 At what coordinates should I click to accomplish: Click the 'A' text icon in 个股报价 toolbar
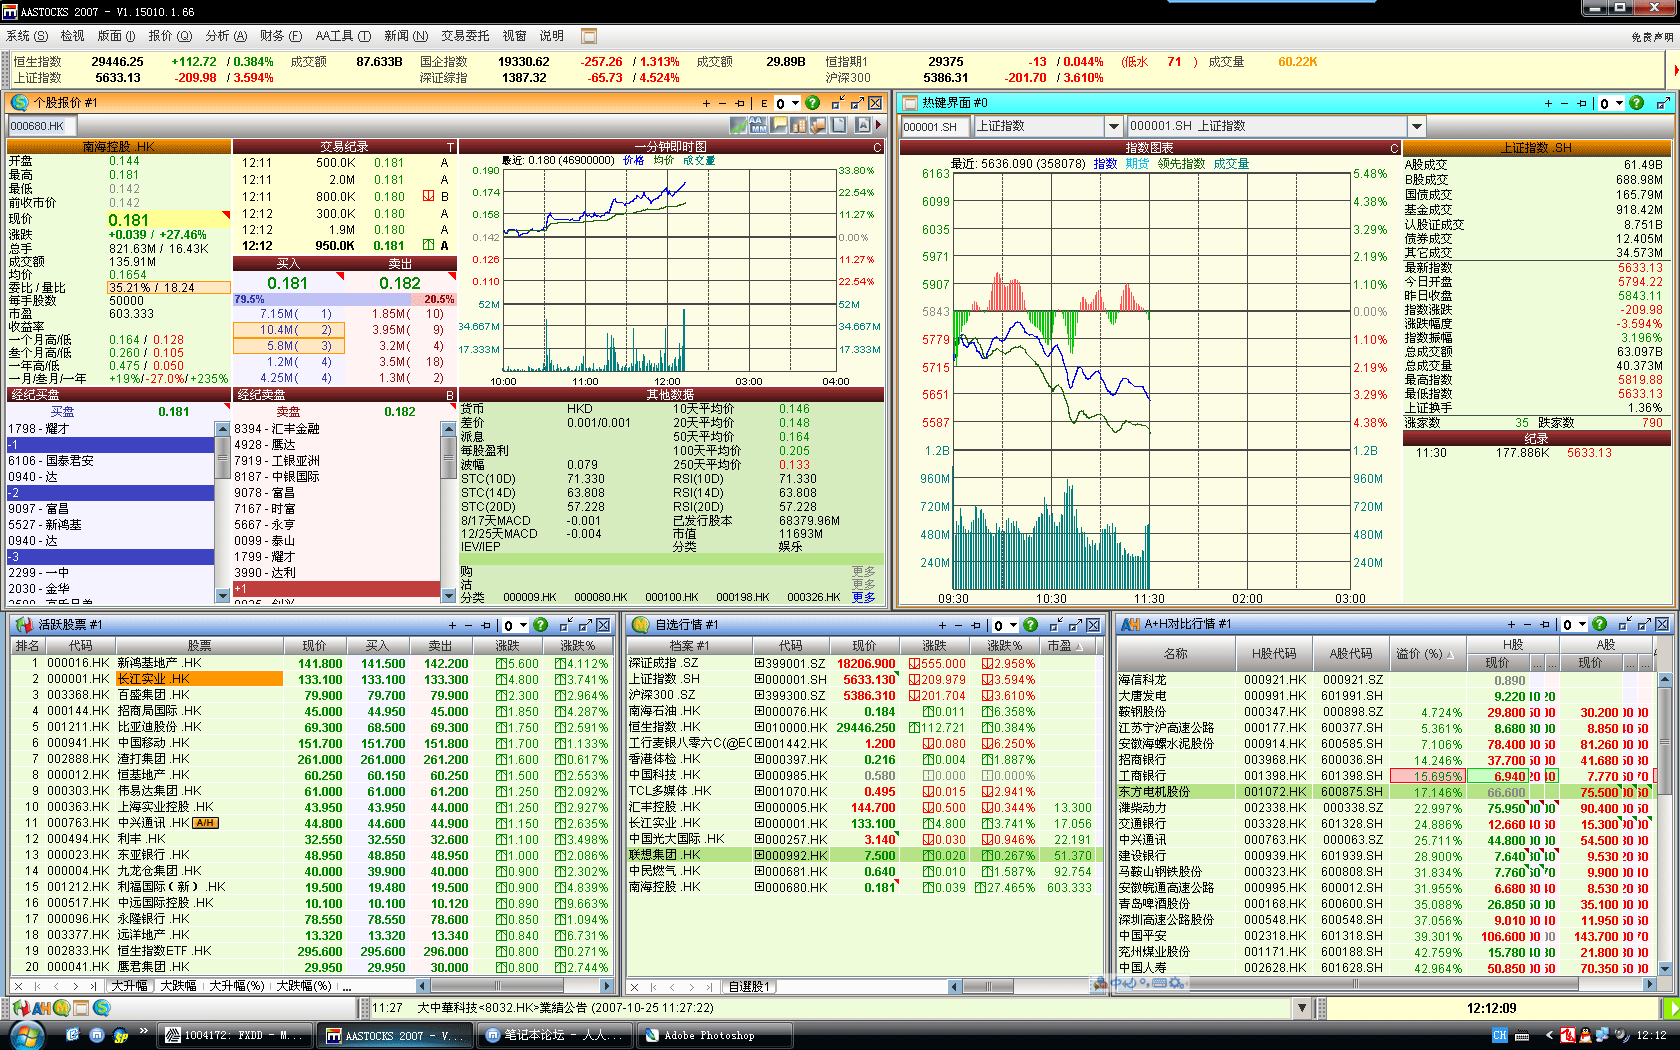click(x=863, y=125)
